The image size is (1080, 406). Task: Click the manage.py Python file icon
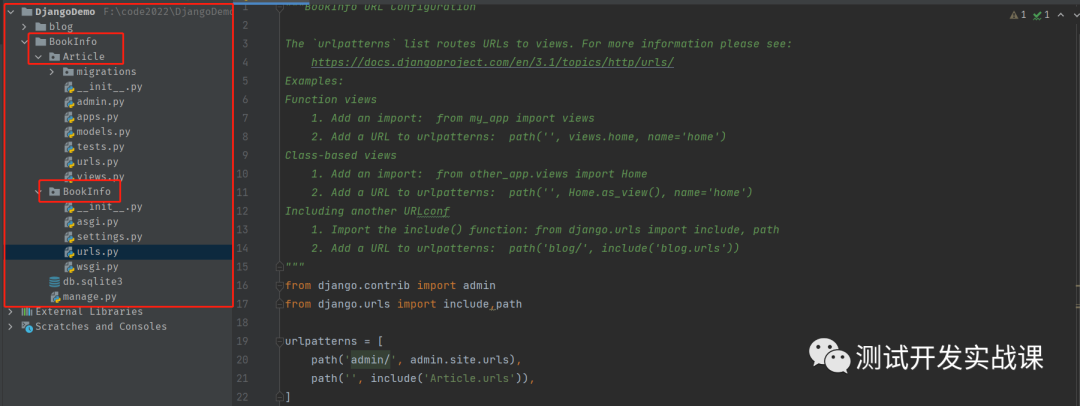click(55, 297)
